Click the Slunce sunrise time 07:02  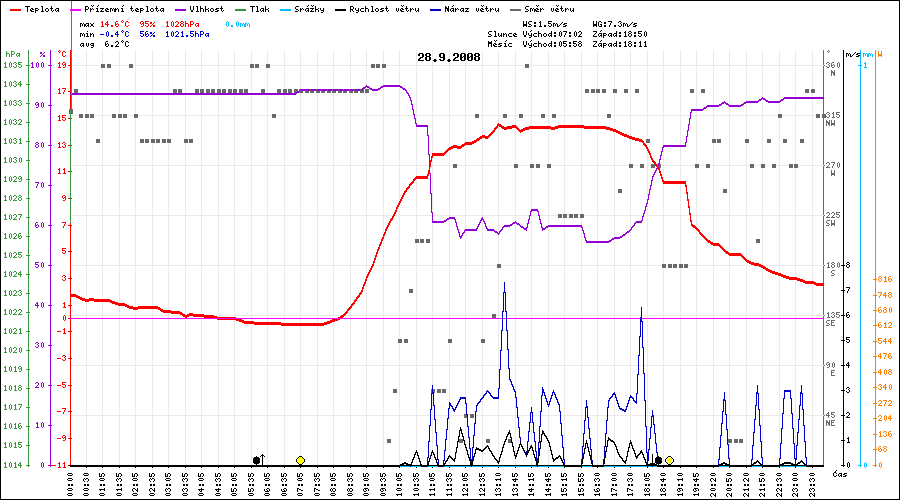(x=569, y=33)
